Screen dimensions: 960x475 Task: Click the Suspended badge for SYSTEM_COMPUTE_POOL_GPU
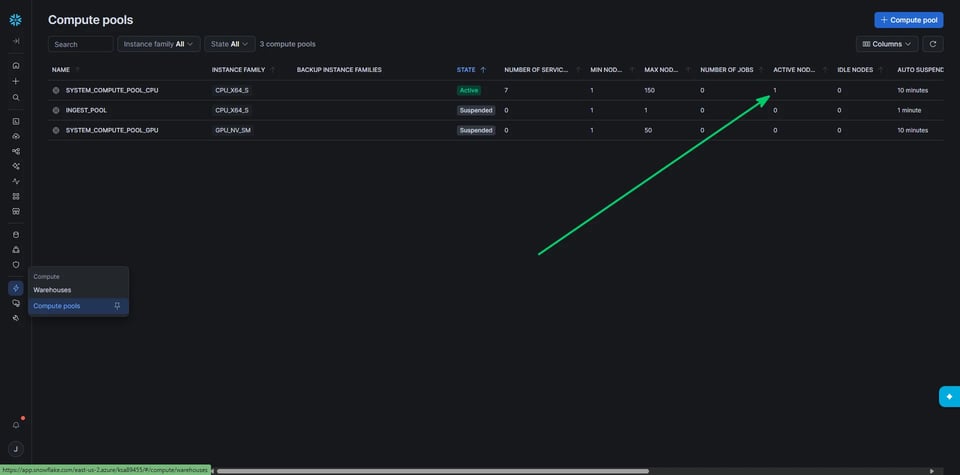coord(476,130)
